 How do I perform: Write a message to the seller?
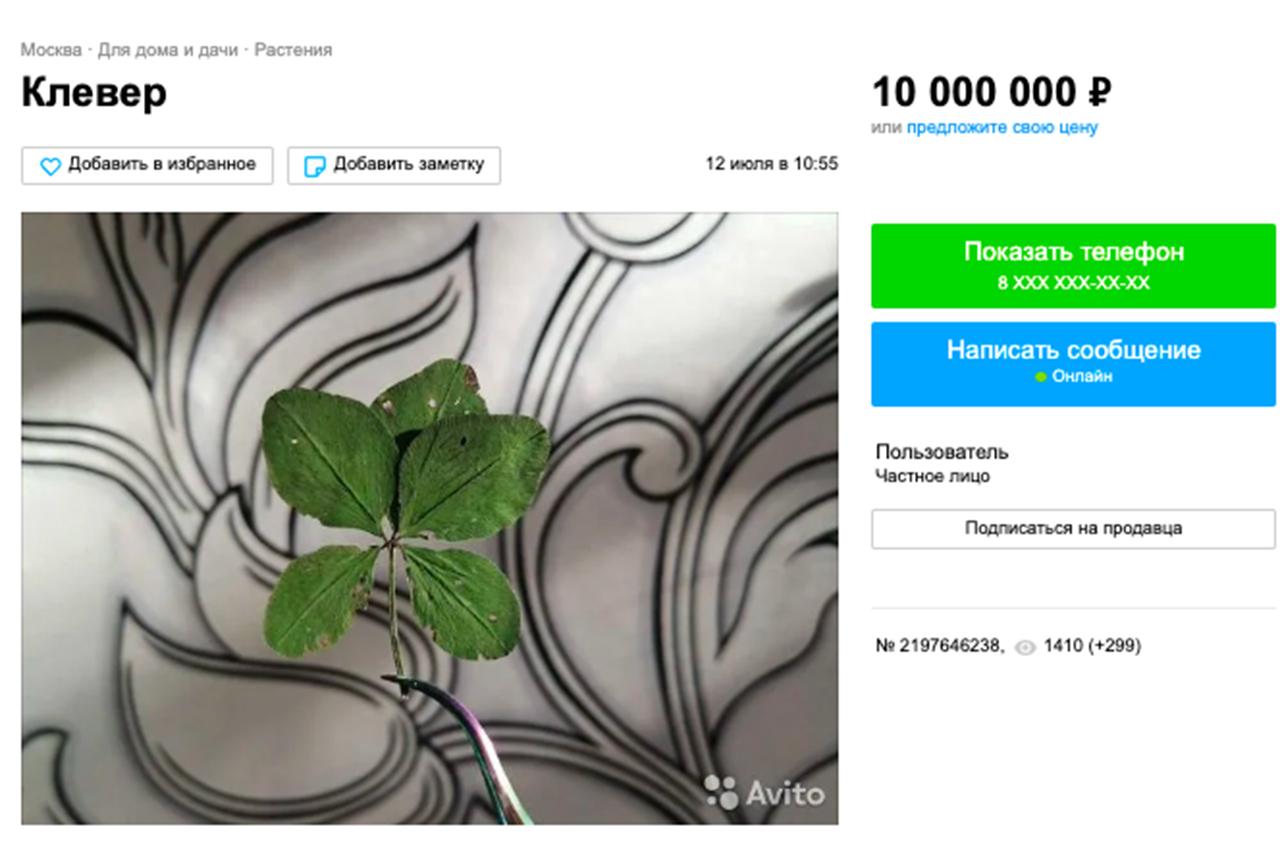[x=1073, y=364]
